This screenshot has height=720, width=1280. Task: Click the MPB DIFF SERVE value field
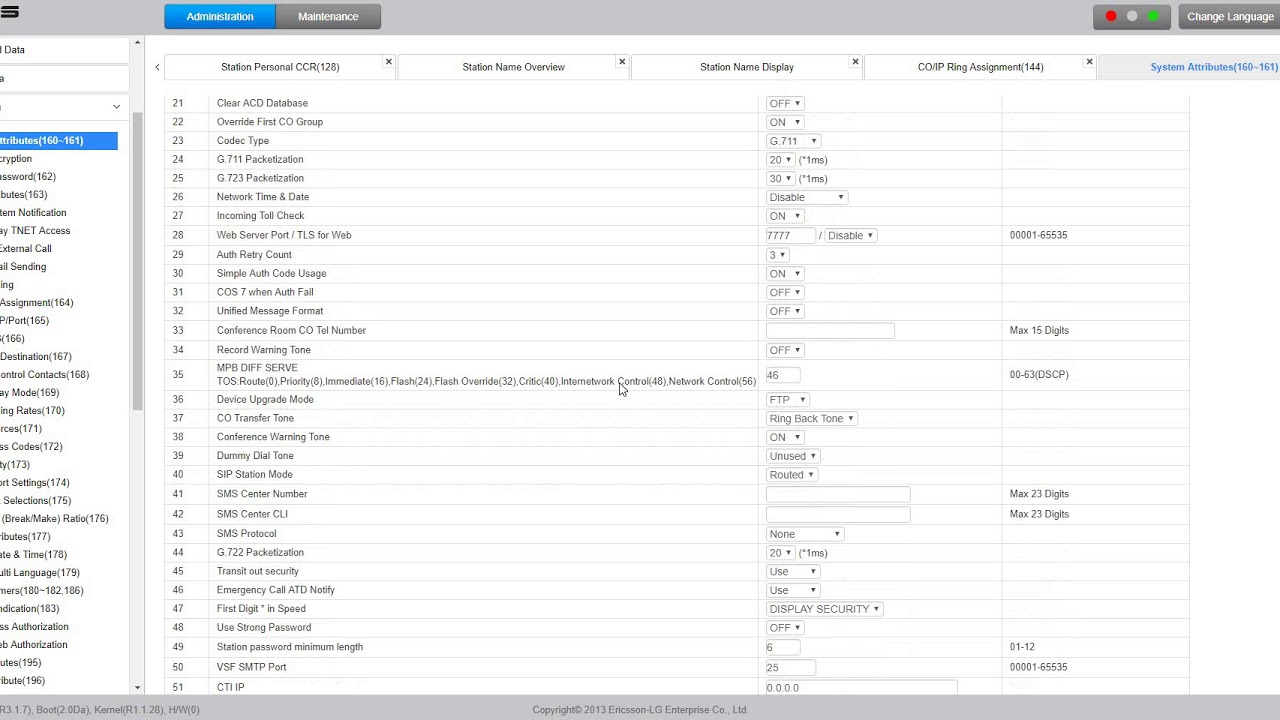(x=783, y=375)
